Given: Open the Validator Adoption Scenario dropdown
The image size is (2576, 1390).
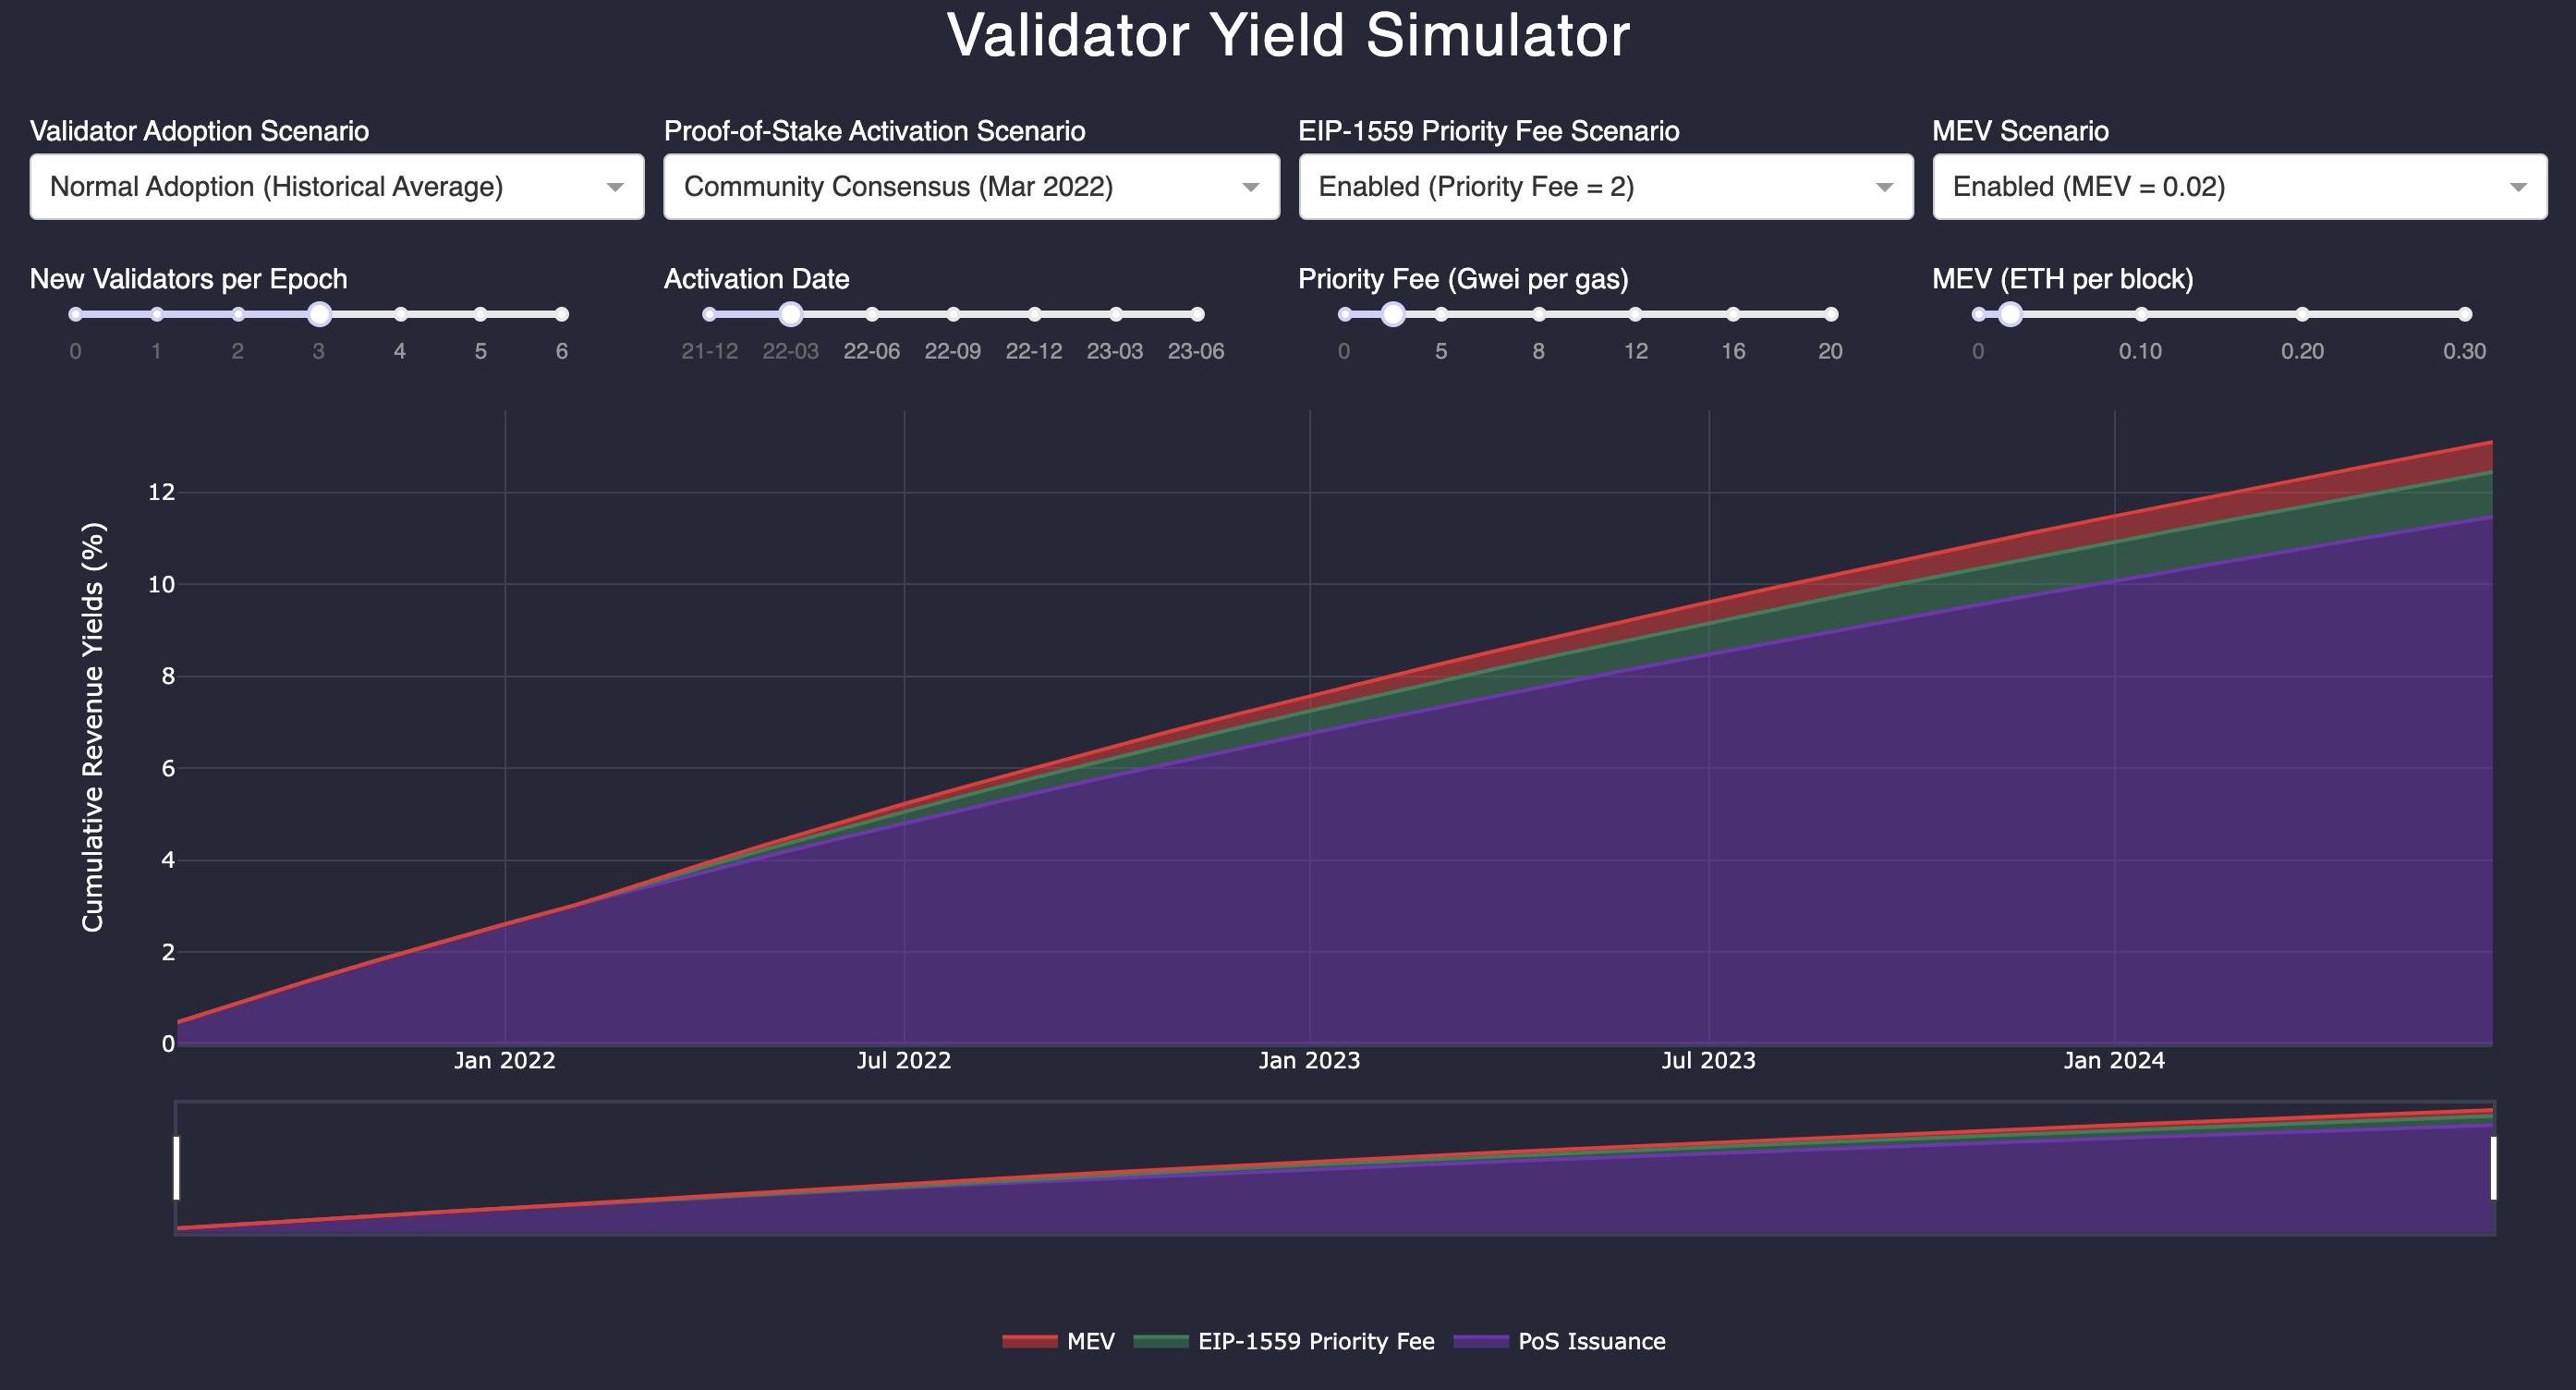Looking at the screenshot, I should pos(336,187).
